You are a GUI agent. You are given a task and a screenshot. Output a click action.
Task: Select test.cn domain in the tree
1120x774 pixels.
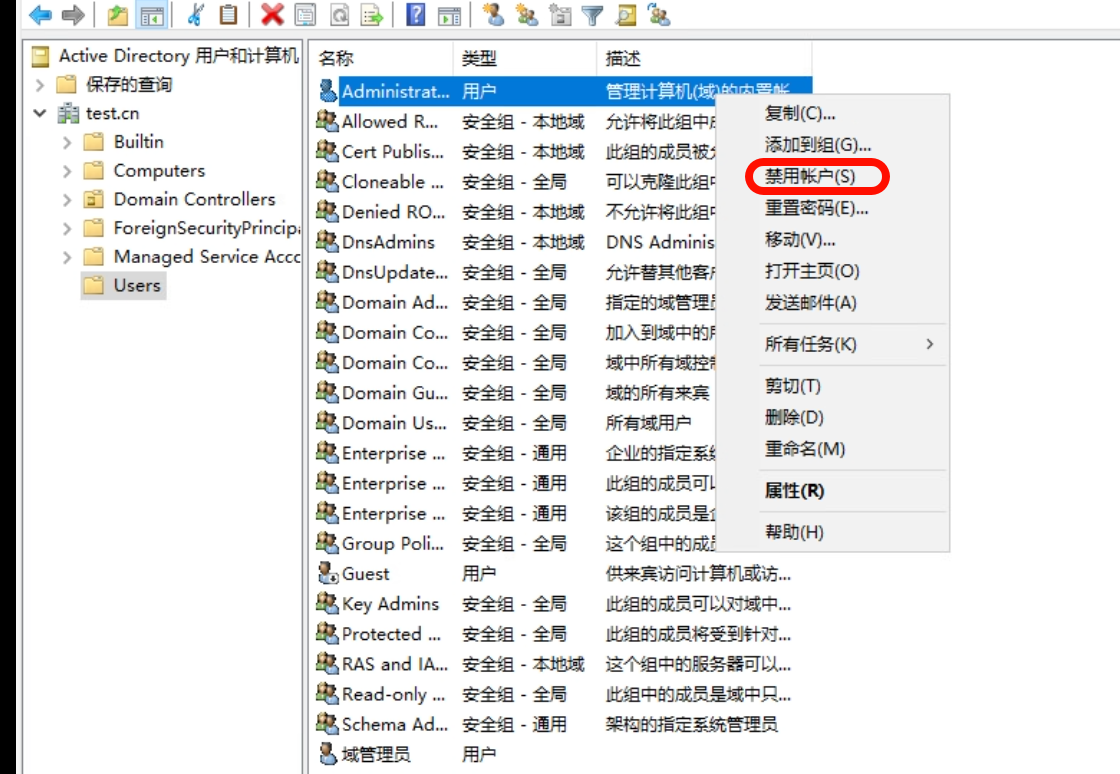(x=99, y=114)
